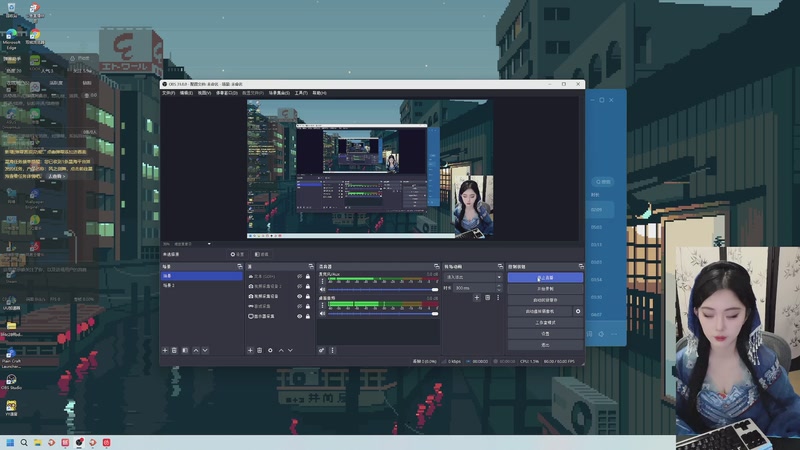
Task: Increase transition duration with up arrow
Action: (499, 286)
